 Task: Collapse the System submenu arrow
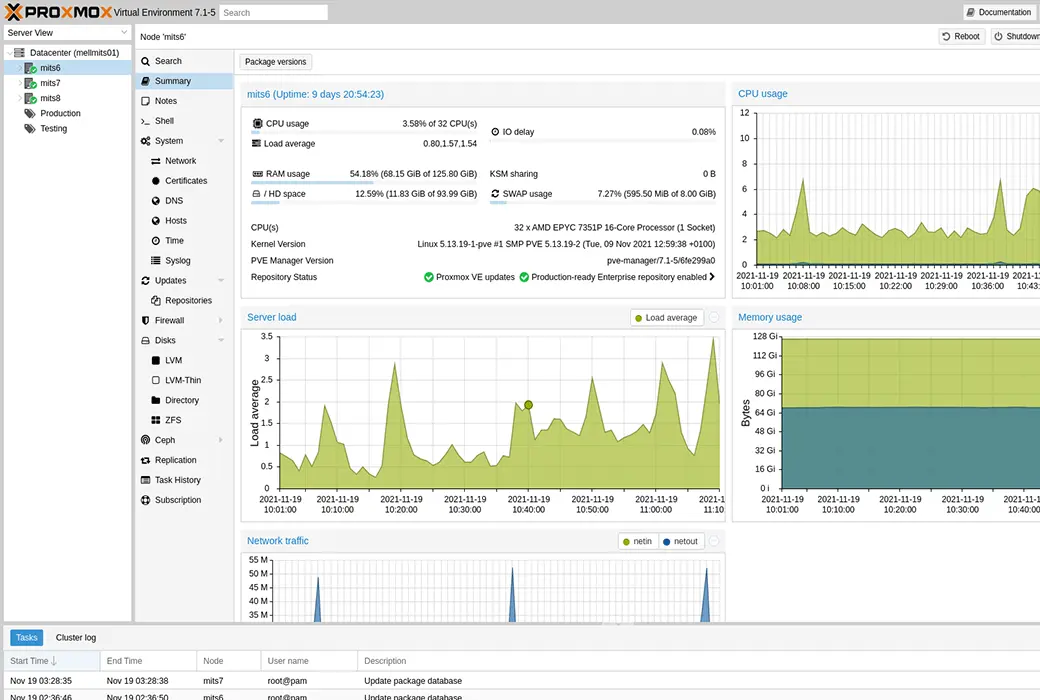(221, 141)
